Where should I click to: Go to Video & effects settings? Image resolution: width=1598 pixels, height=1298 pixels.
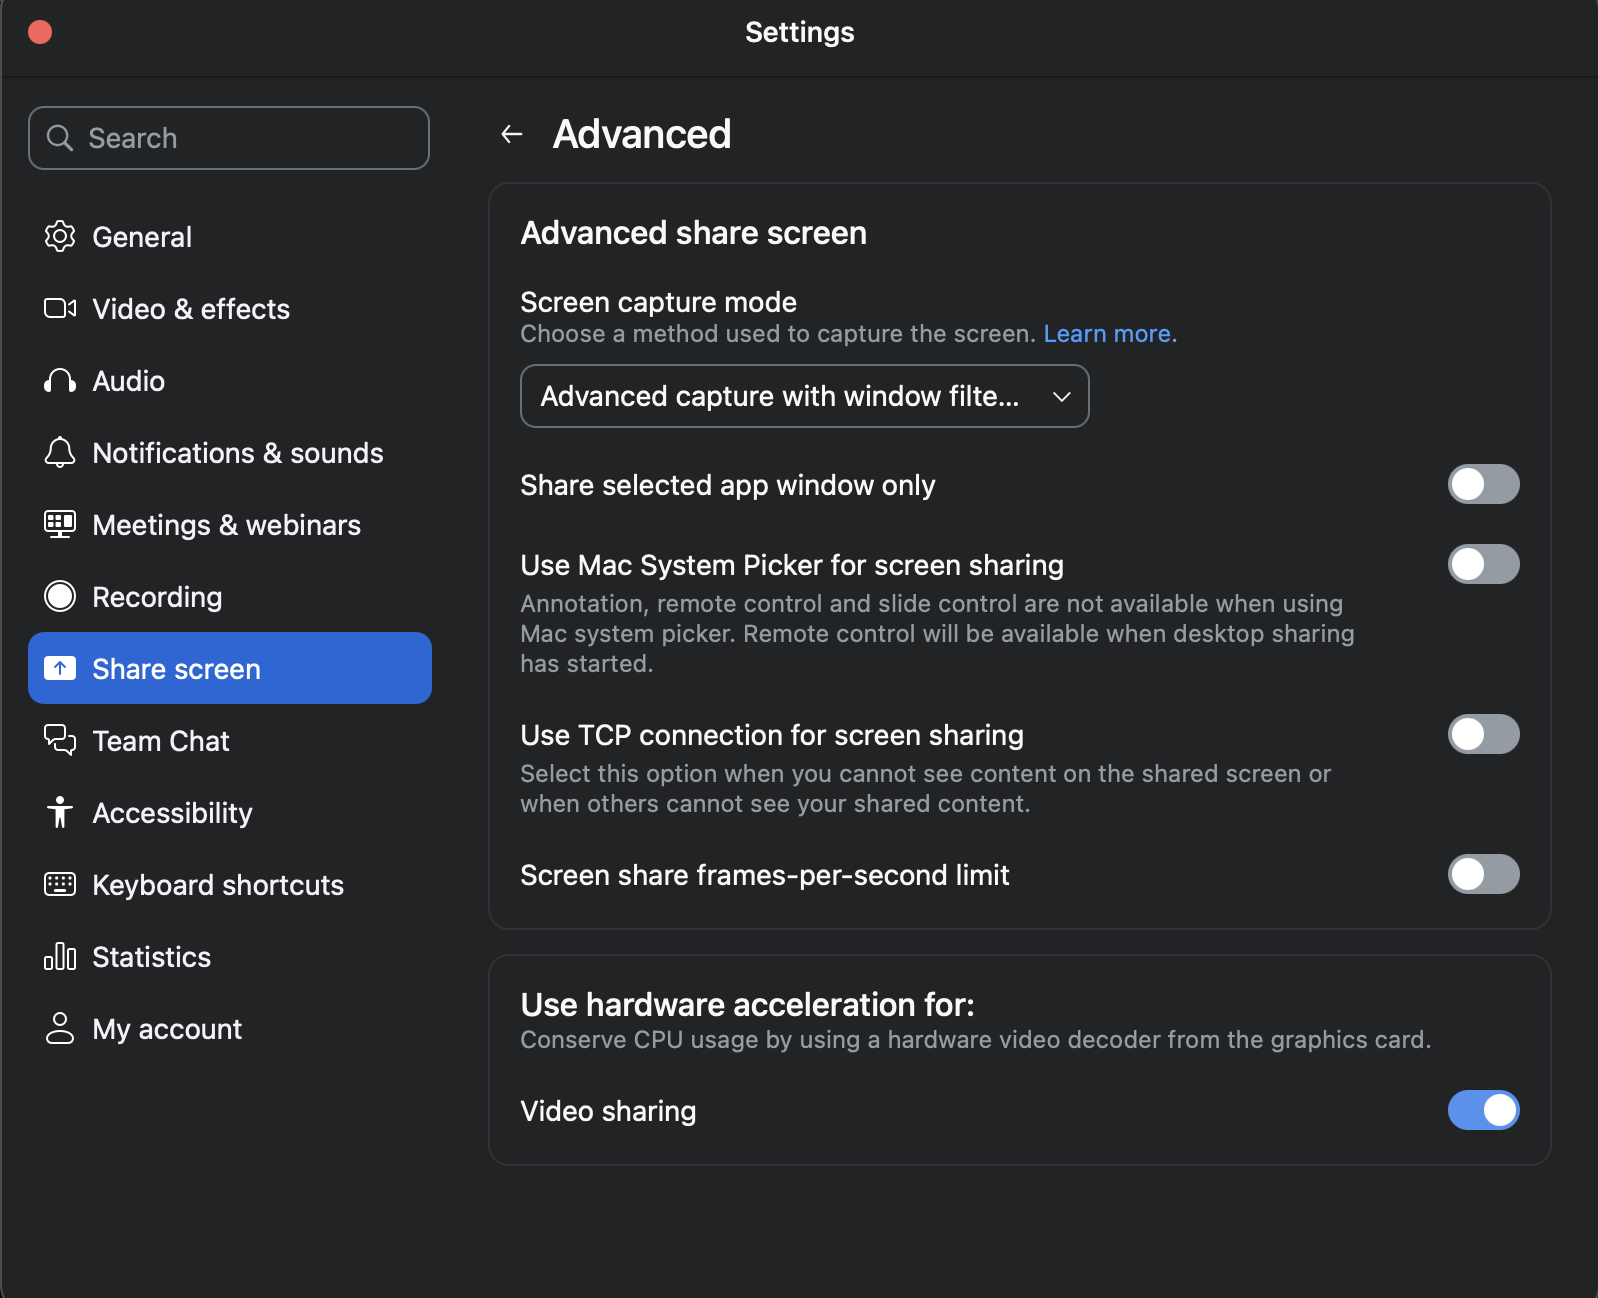[230, 309]
